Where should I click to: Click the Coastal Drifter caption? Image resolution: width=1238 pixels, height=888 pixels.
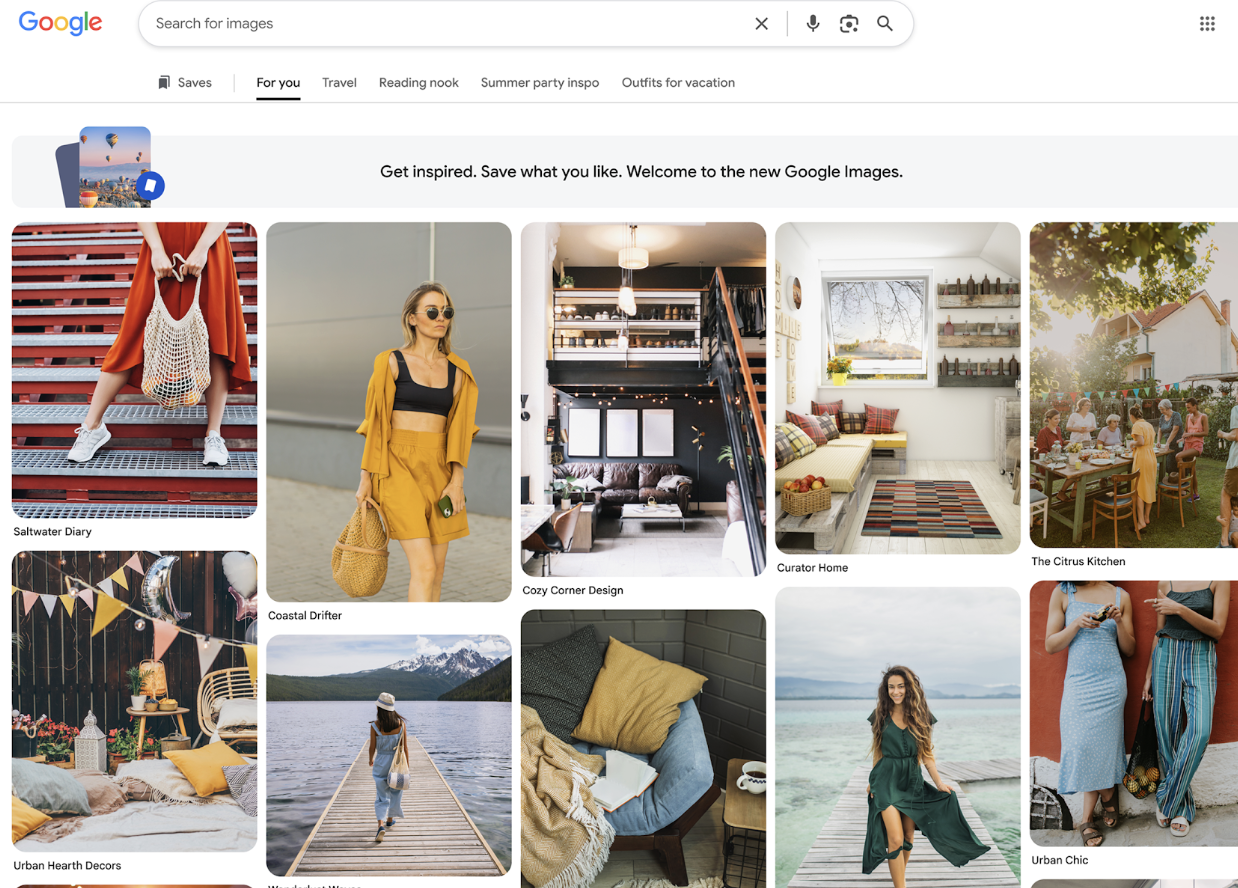pyautogui.click(x=305, y=616)
